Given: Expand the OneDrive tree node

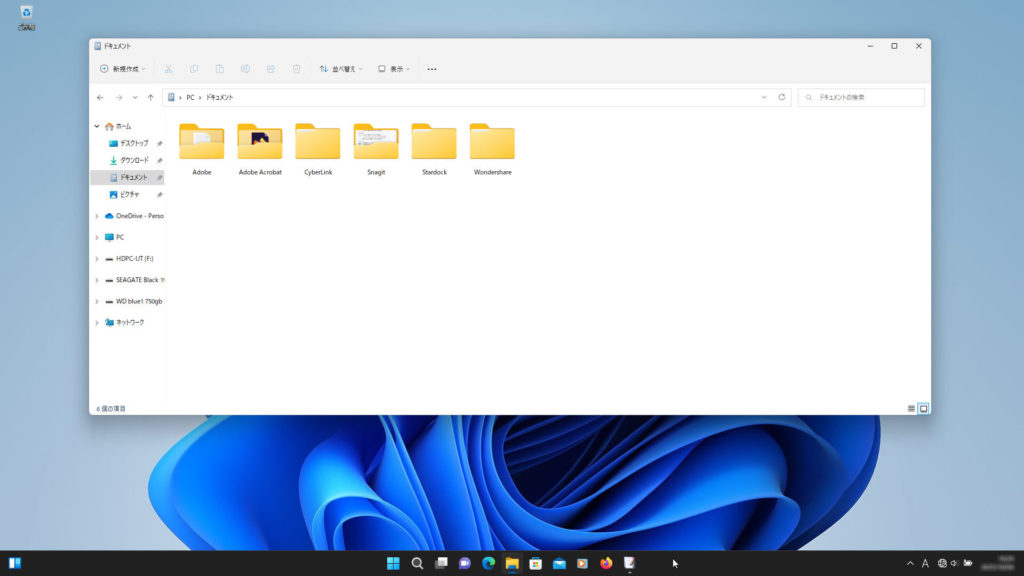Looking at the screenshot, I should click(97, 216).
